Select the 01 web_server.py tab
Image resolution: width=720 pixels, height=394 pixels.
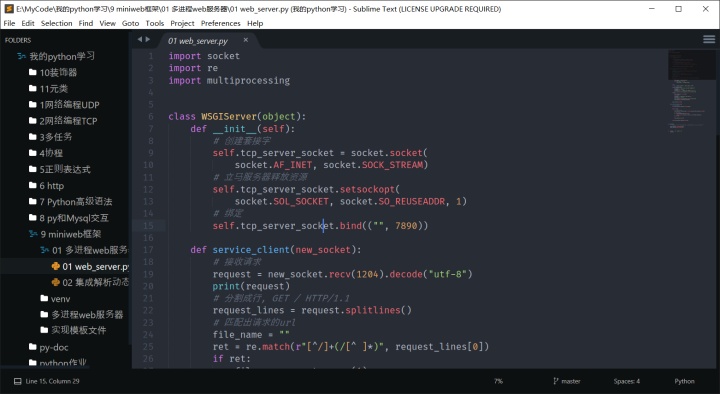tap(197, 41)
